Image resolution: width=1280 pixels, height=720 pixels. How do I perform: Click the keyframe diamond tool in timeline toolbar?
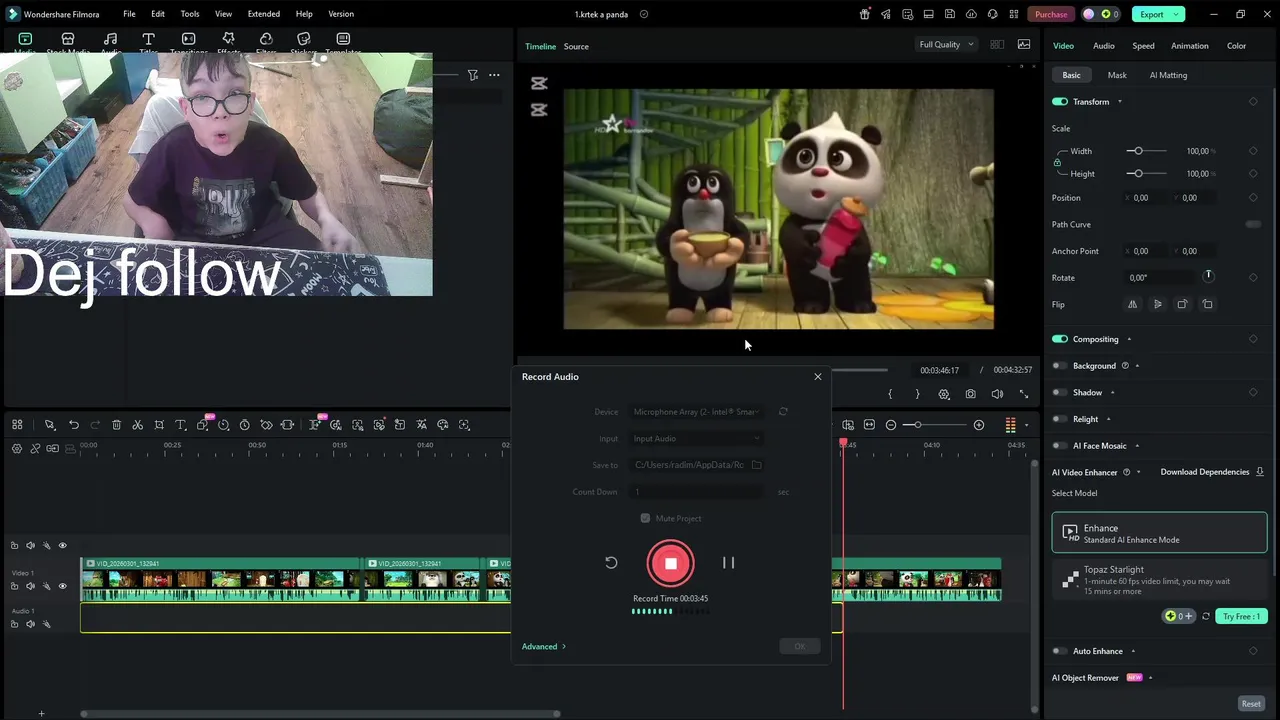point(266,425)
